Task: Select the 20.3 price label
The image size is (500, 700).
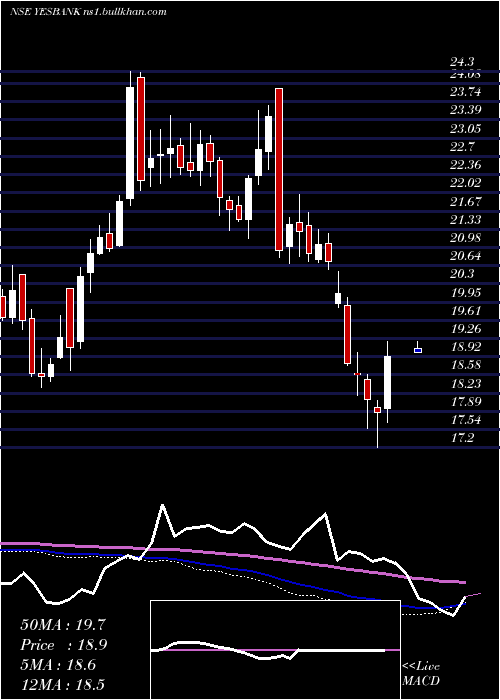Action: click(x=462, y=274)
